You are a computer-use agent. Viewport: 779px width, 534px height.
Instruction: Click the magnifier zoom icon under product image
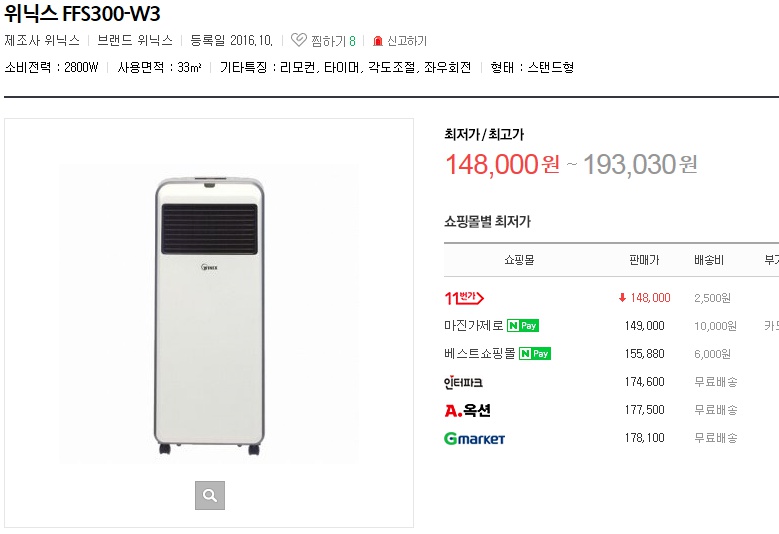point(209,495)
